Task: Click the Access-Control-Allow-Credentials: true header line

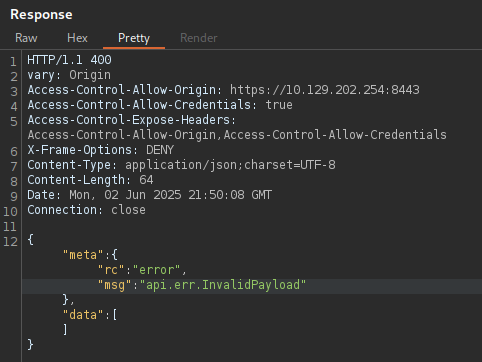Action: 160,105
